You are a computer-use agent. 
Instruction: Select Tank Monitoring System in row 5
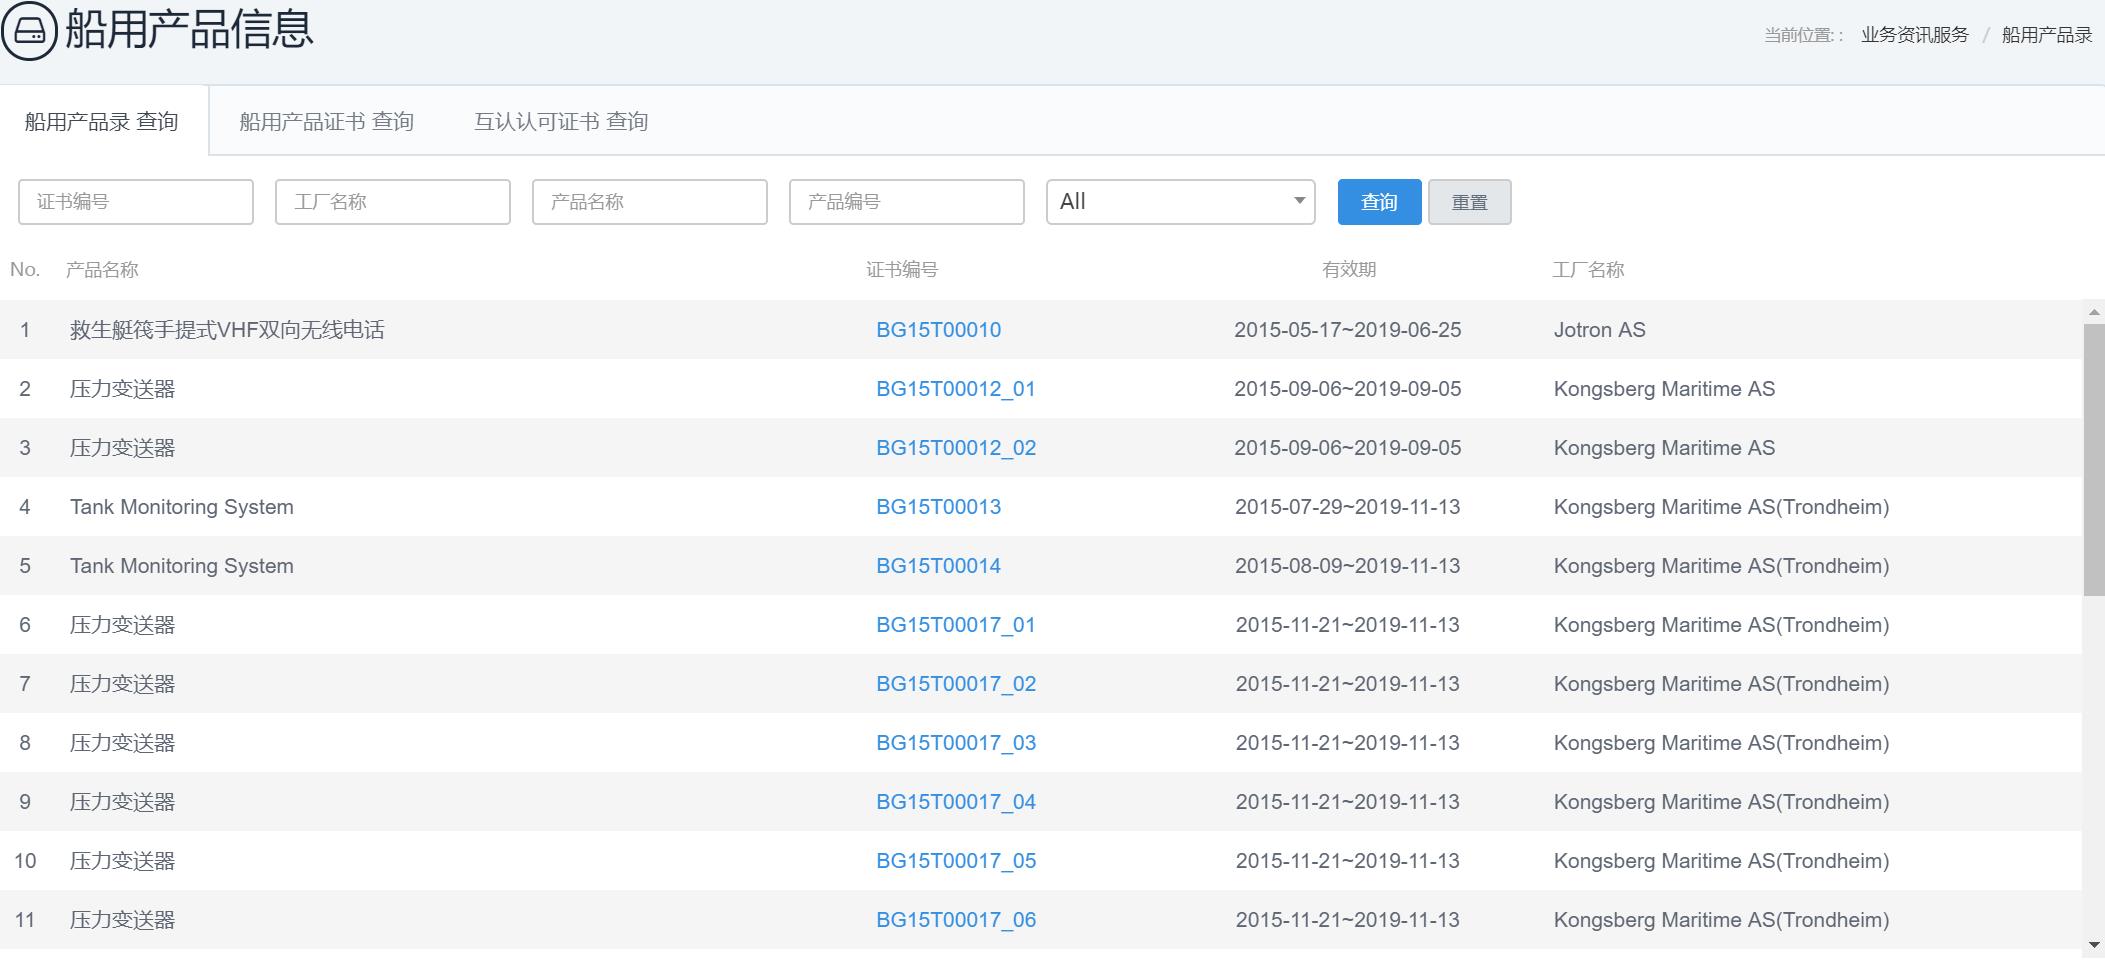(x=182, y=566)
